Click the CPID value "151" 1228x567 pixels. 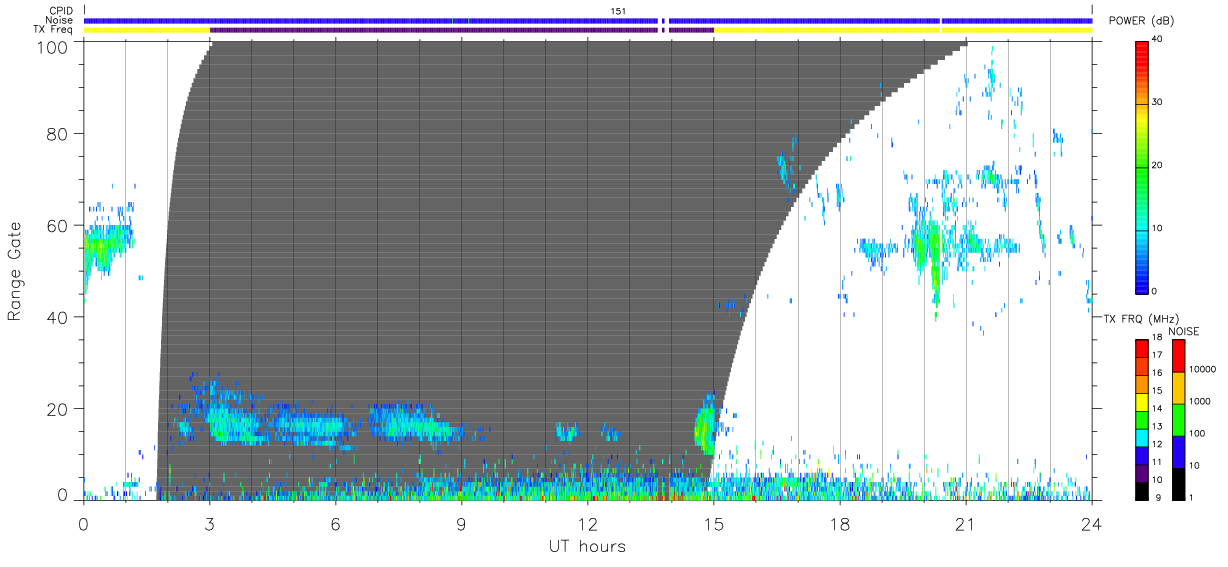(619, 11)
